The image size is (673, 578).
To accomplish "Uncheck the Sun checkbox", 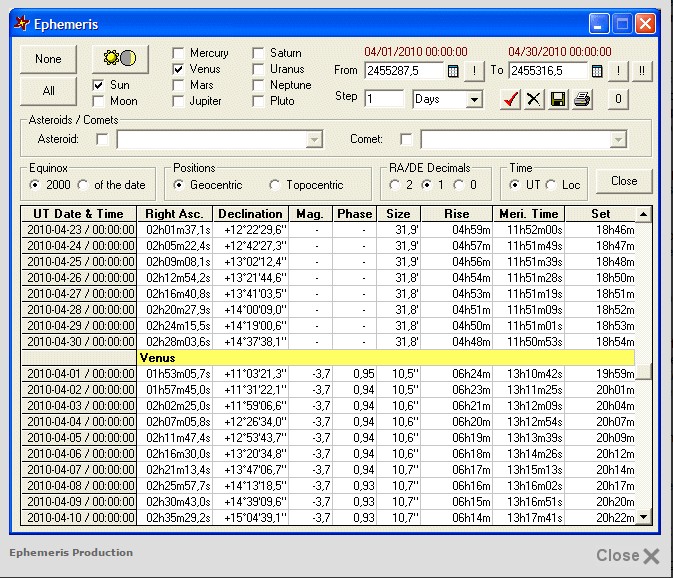I will (98, 85).
